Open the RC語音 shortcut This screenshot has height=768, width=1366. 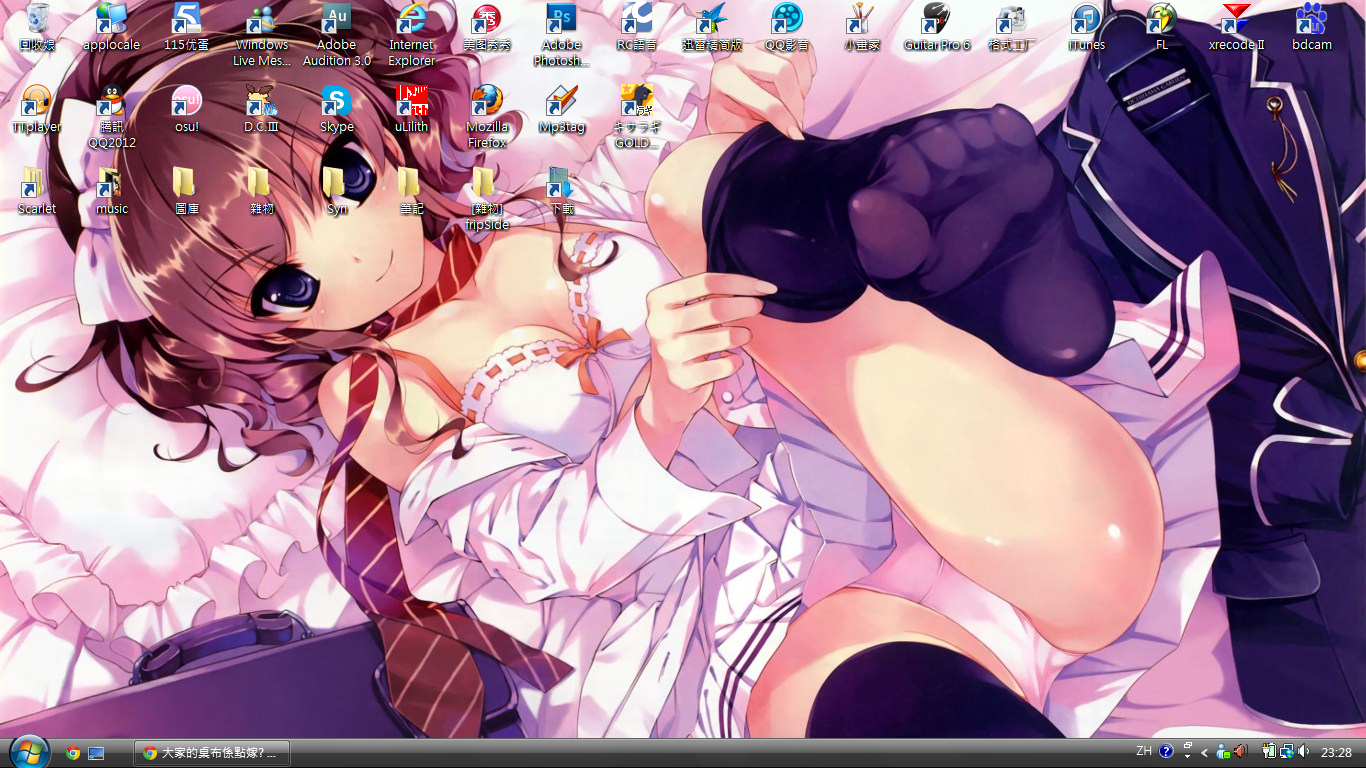[x=637, y=27]
